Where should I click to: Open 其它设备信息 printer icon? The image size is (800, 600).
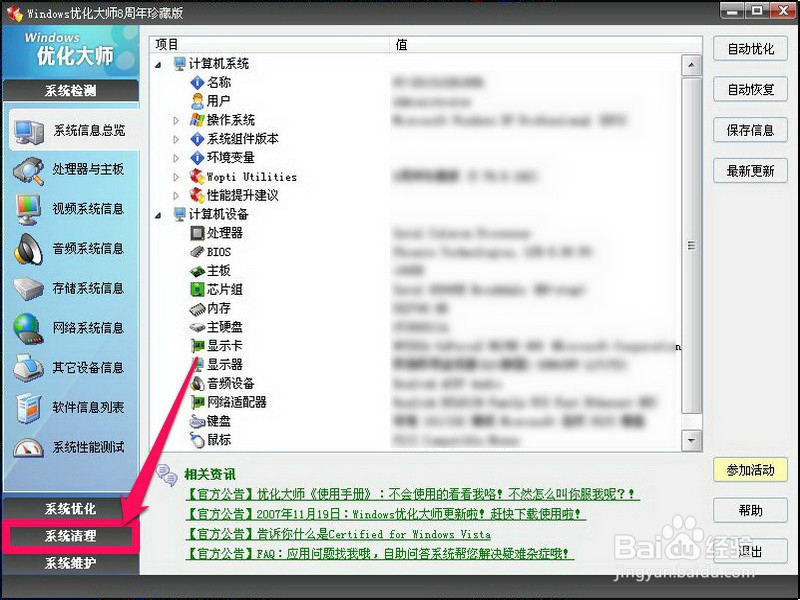[x=28, y=368]
